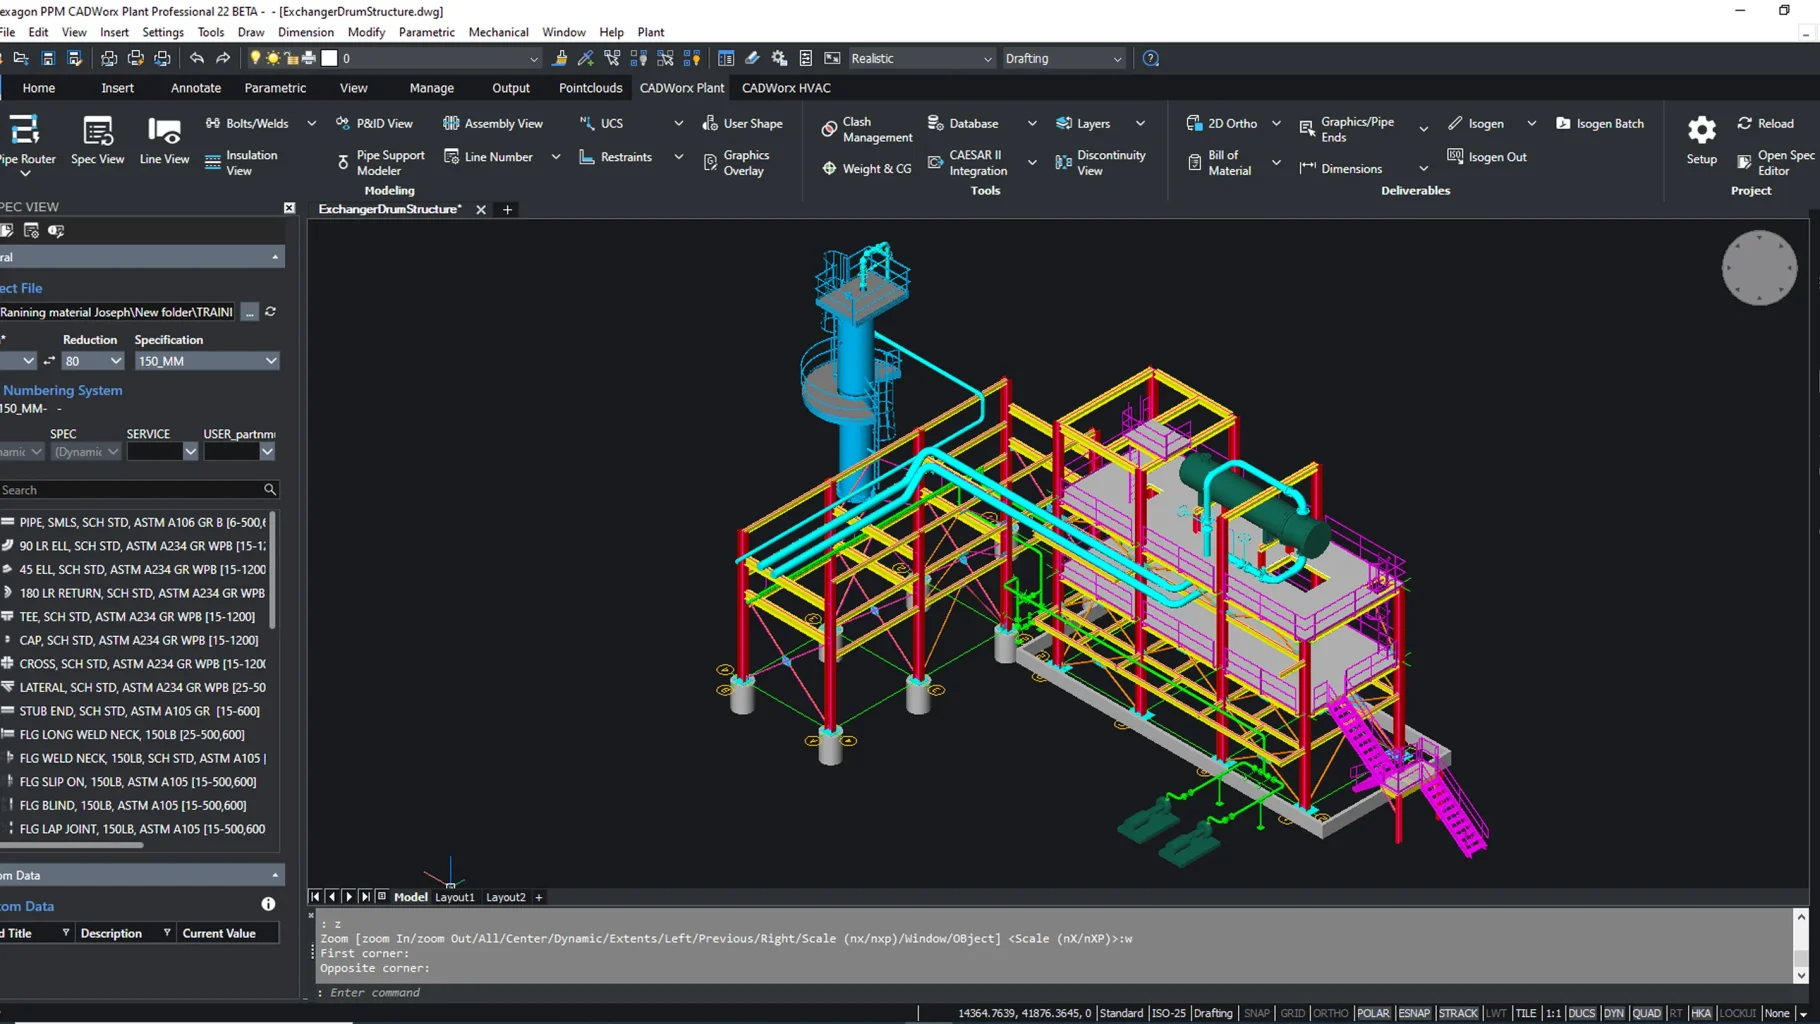Toggle QUAD in the status bar
The height and width of the screenshot is (1024, 1820).
coord(1646,1013)
